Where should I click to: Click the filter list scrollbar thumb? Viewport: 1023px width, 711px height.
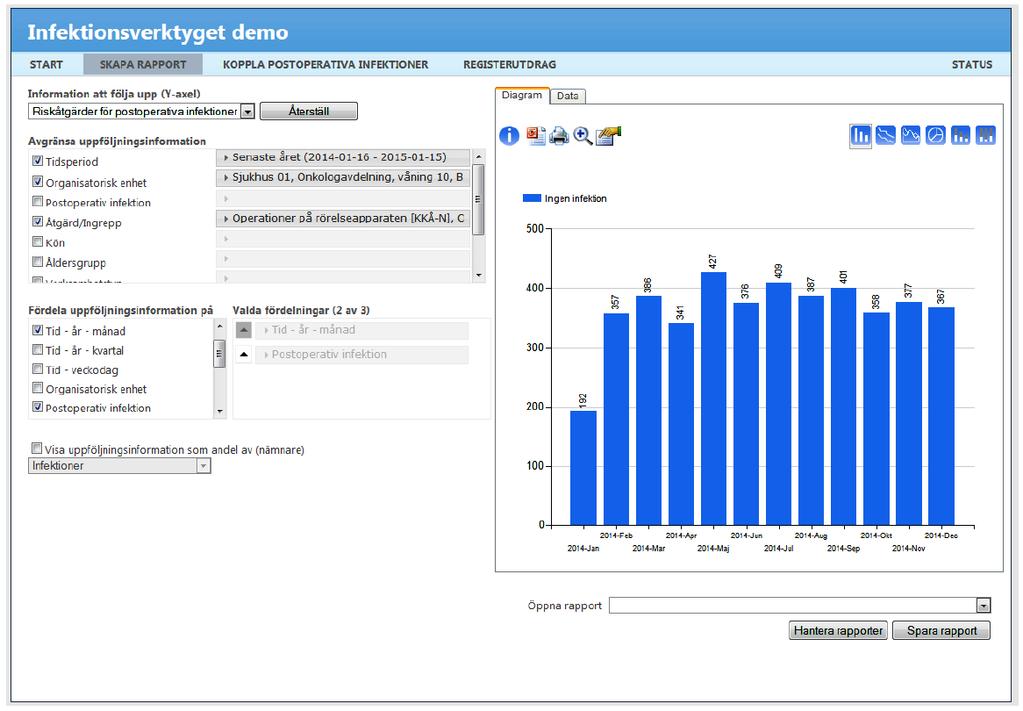pos(478,200)
